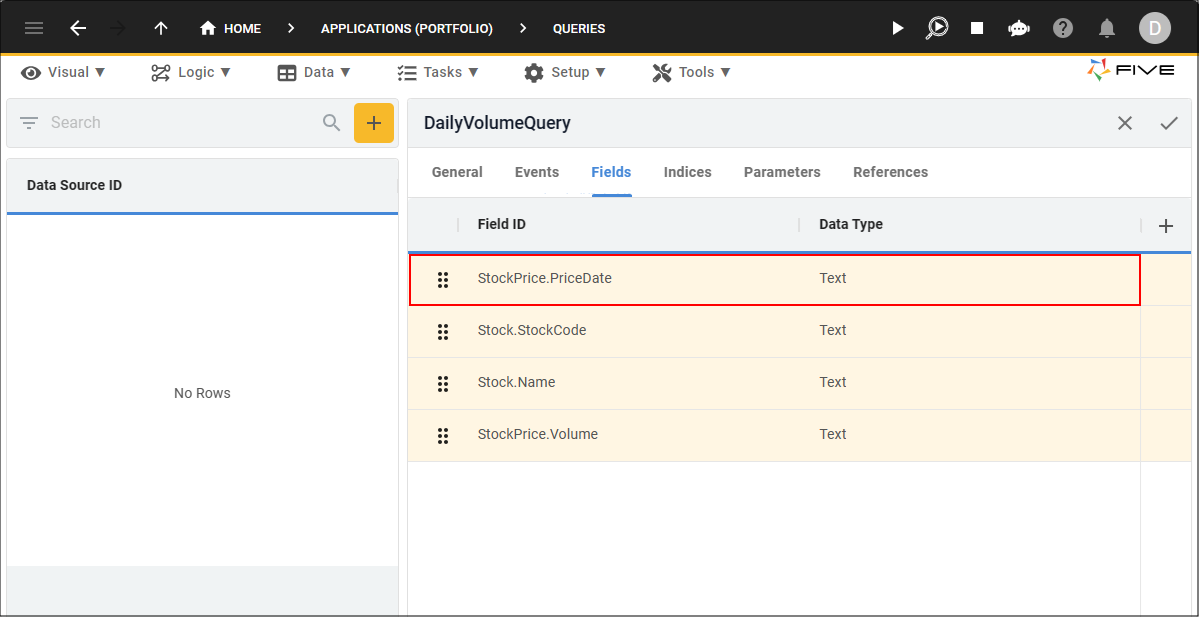
Task: Click Text data type of StockPrice.PriceDate
Action: 833,278
